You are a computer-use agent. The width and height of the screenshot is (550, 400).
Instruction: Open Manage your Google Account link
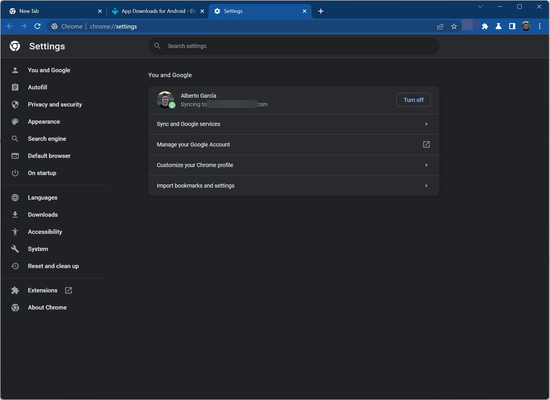coord(294,145)
